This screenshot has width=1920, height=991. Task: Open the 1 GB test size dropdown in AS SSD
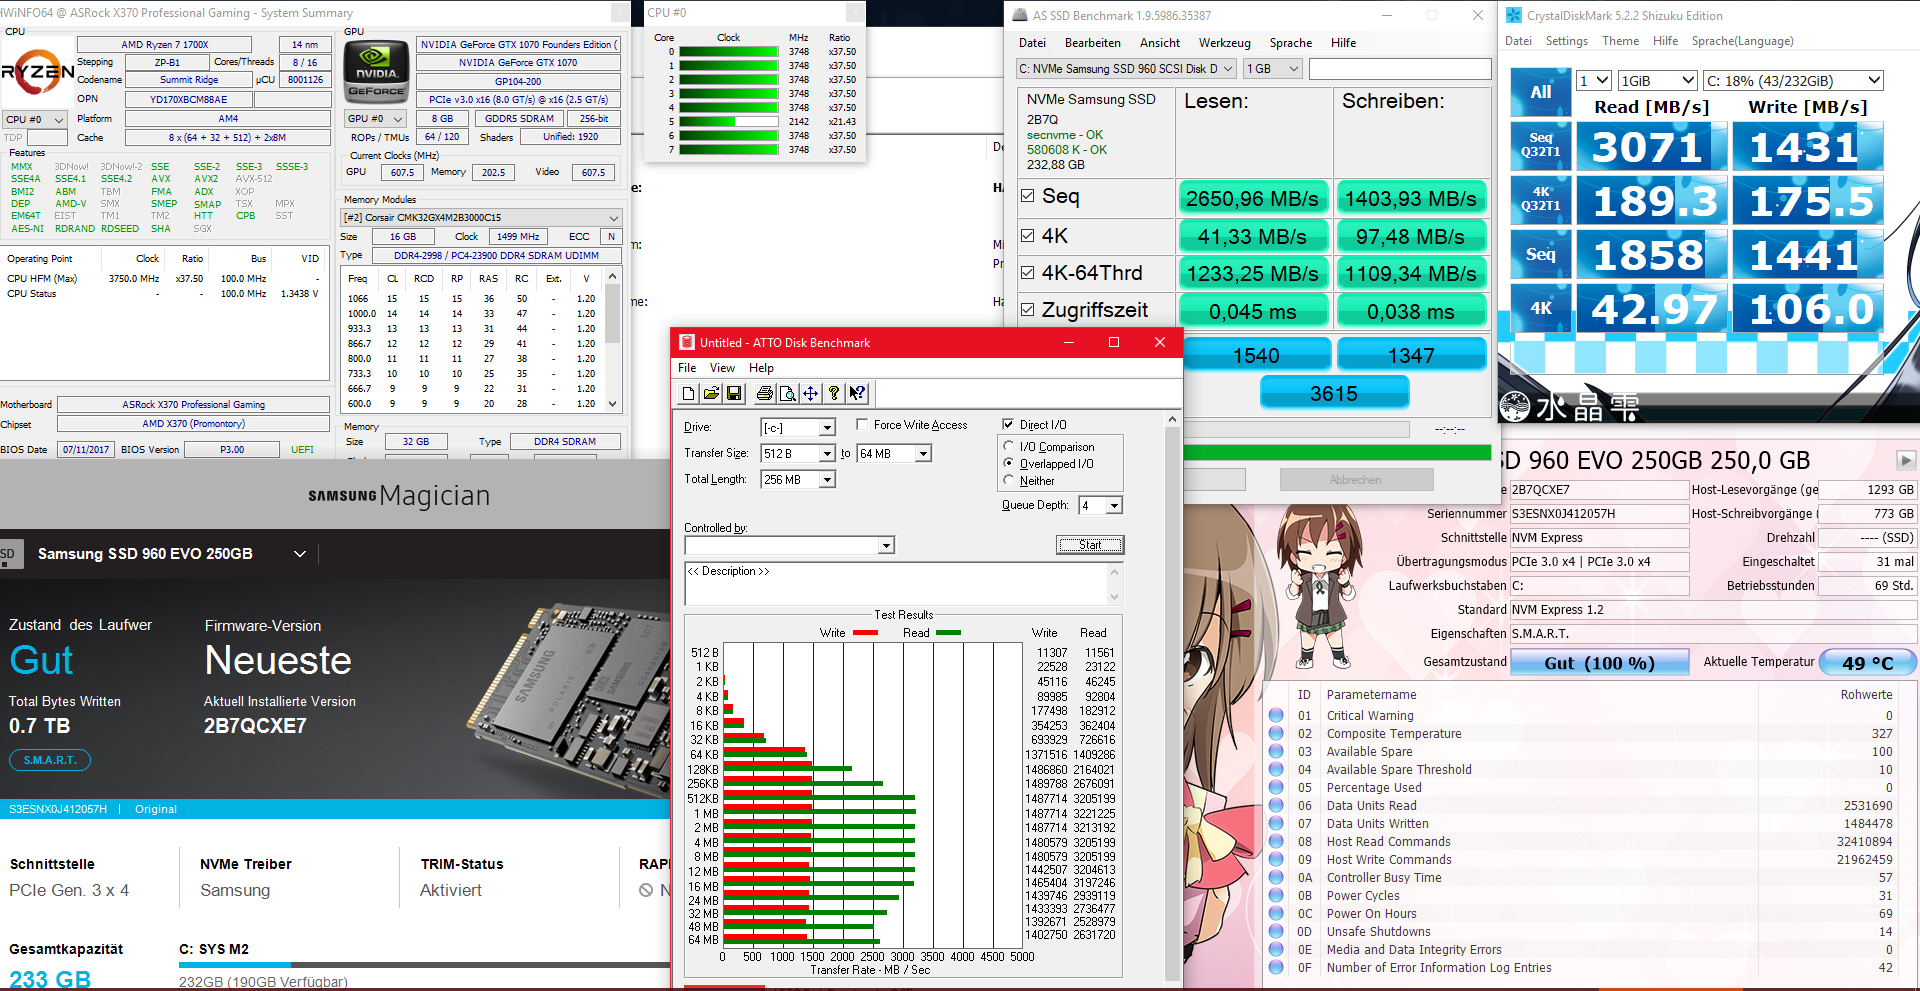(1273, 69)
